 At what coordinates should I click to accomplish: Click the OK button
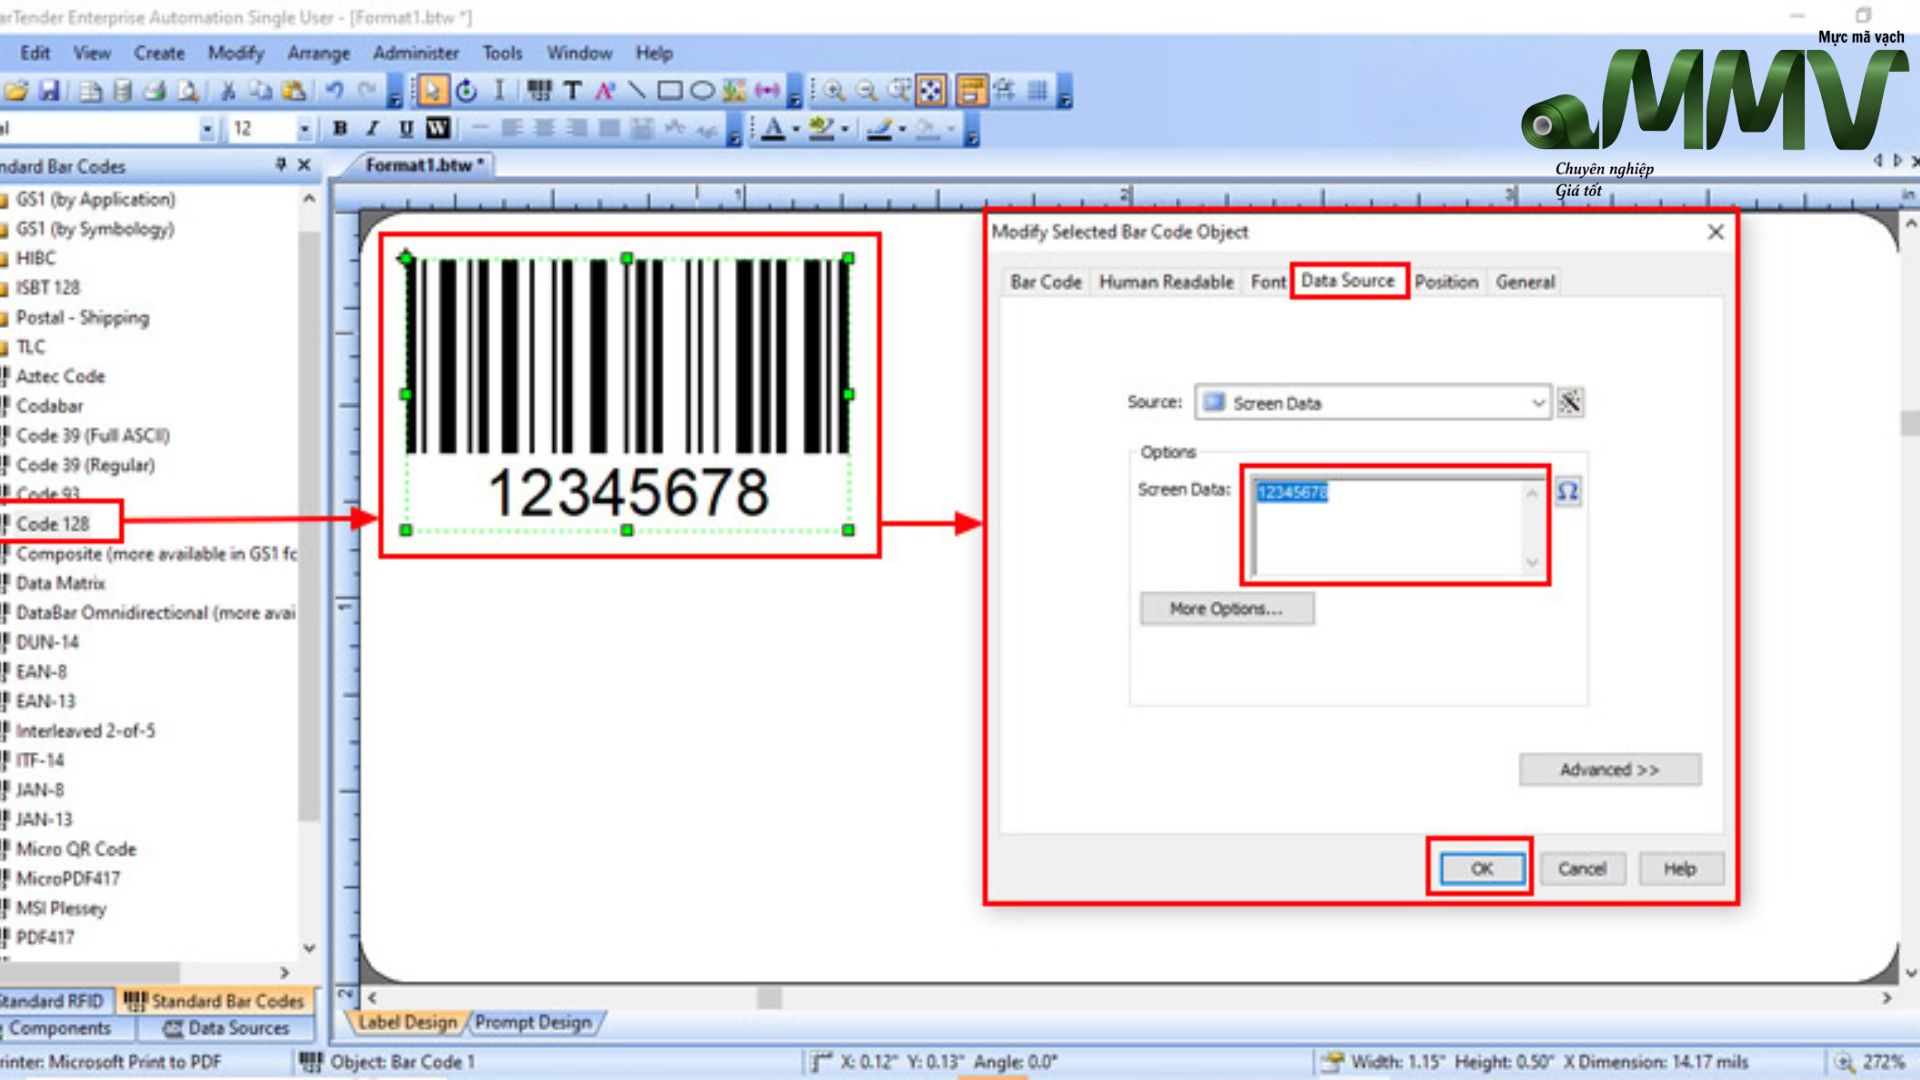1482,868
